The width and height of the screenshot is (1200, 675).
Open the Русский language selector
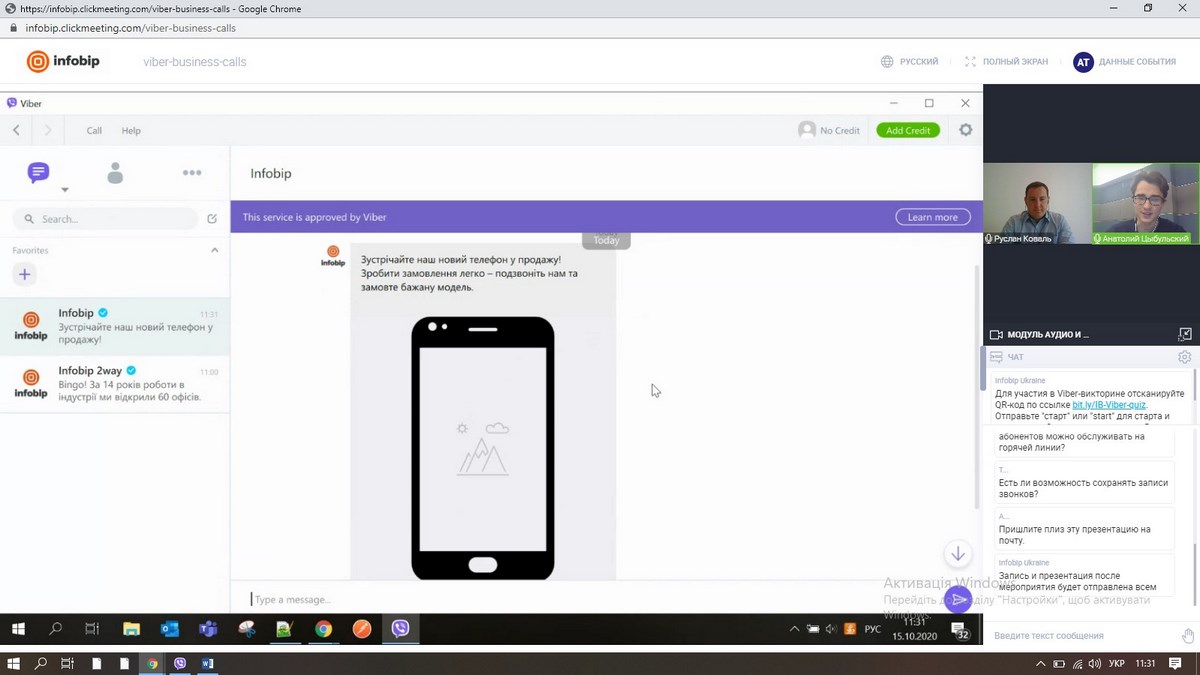[x=909, y=62]
